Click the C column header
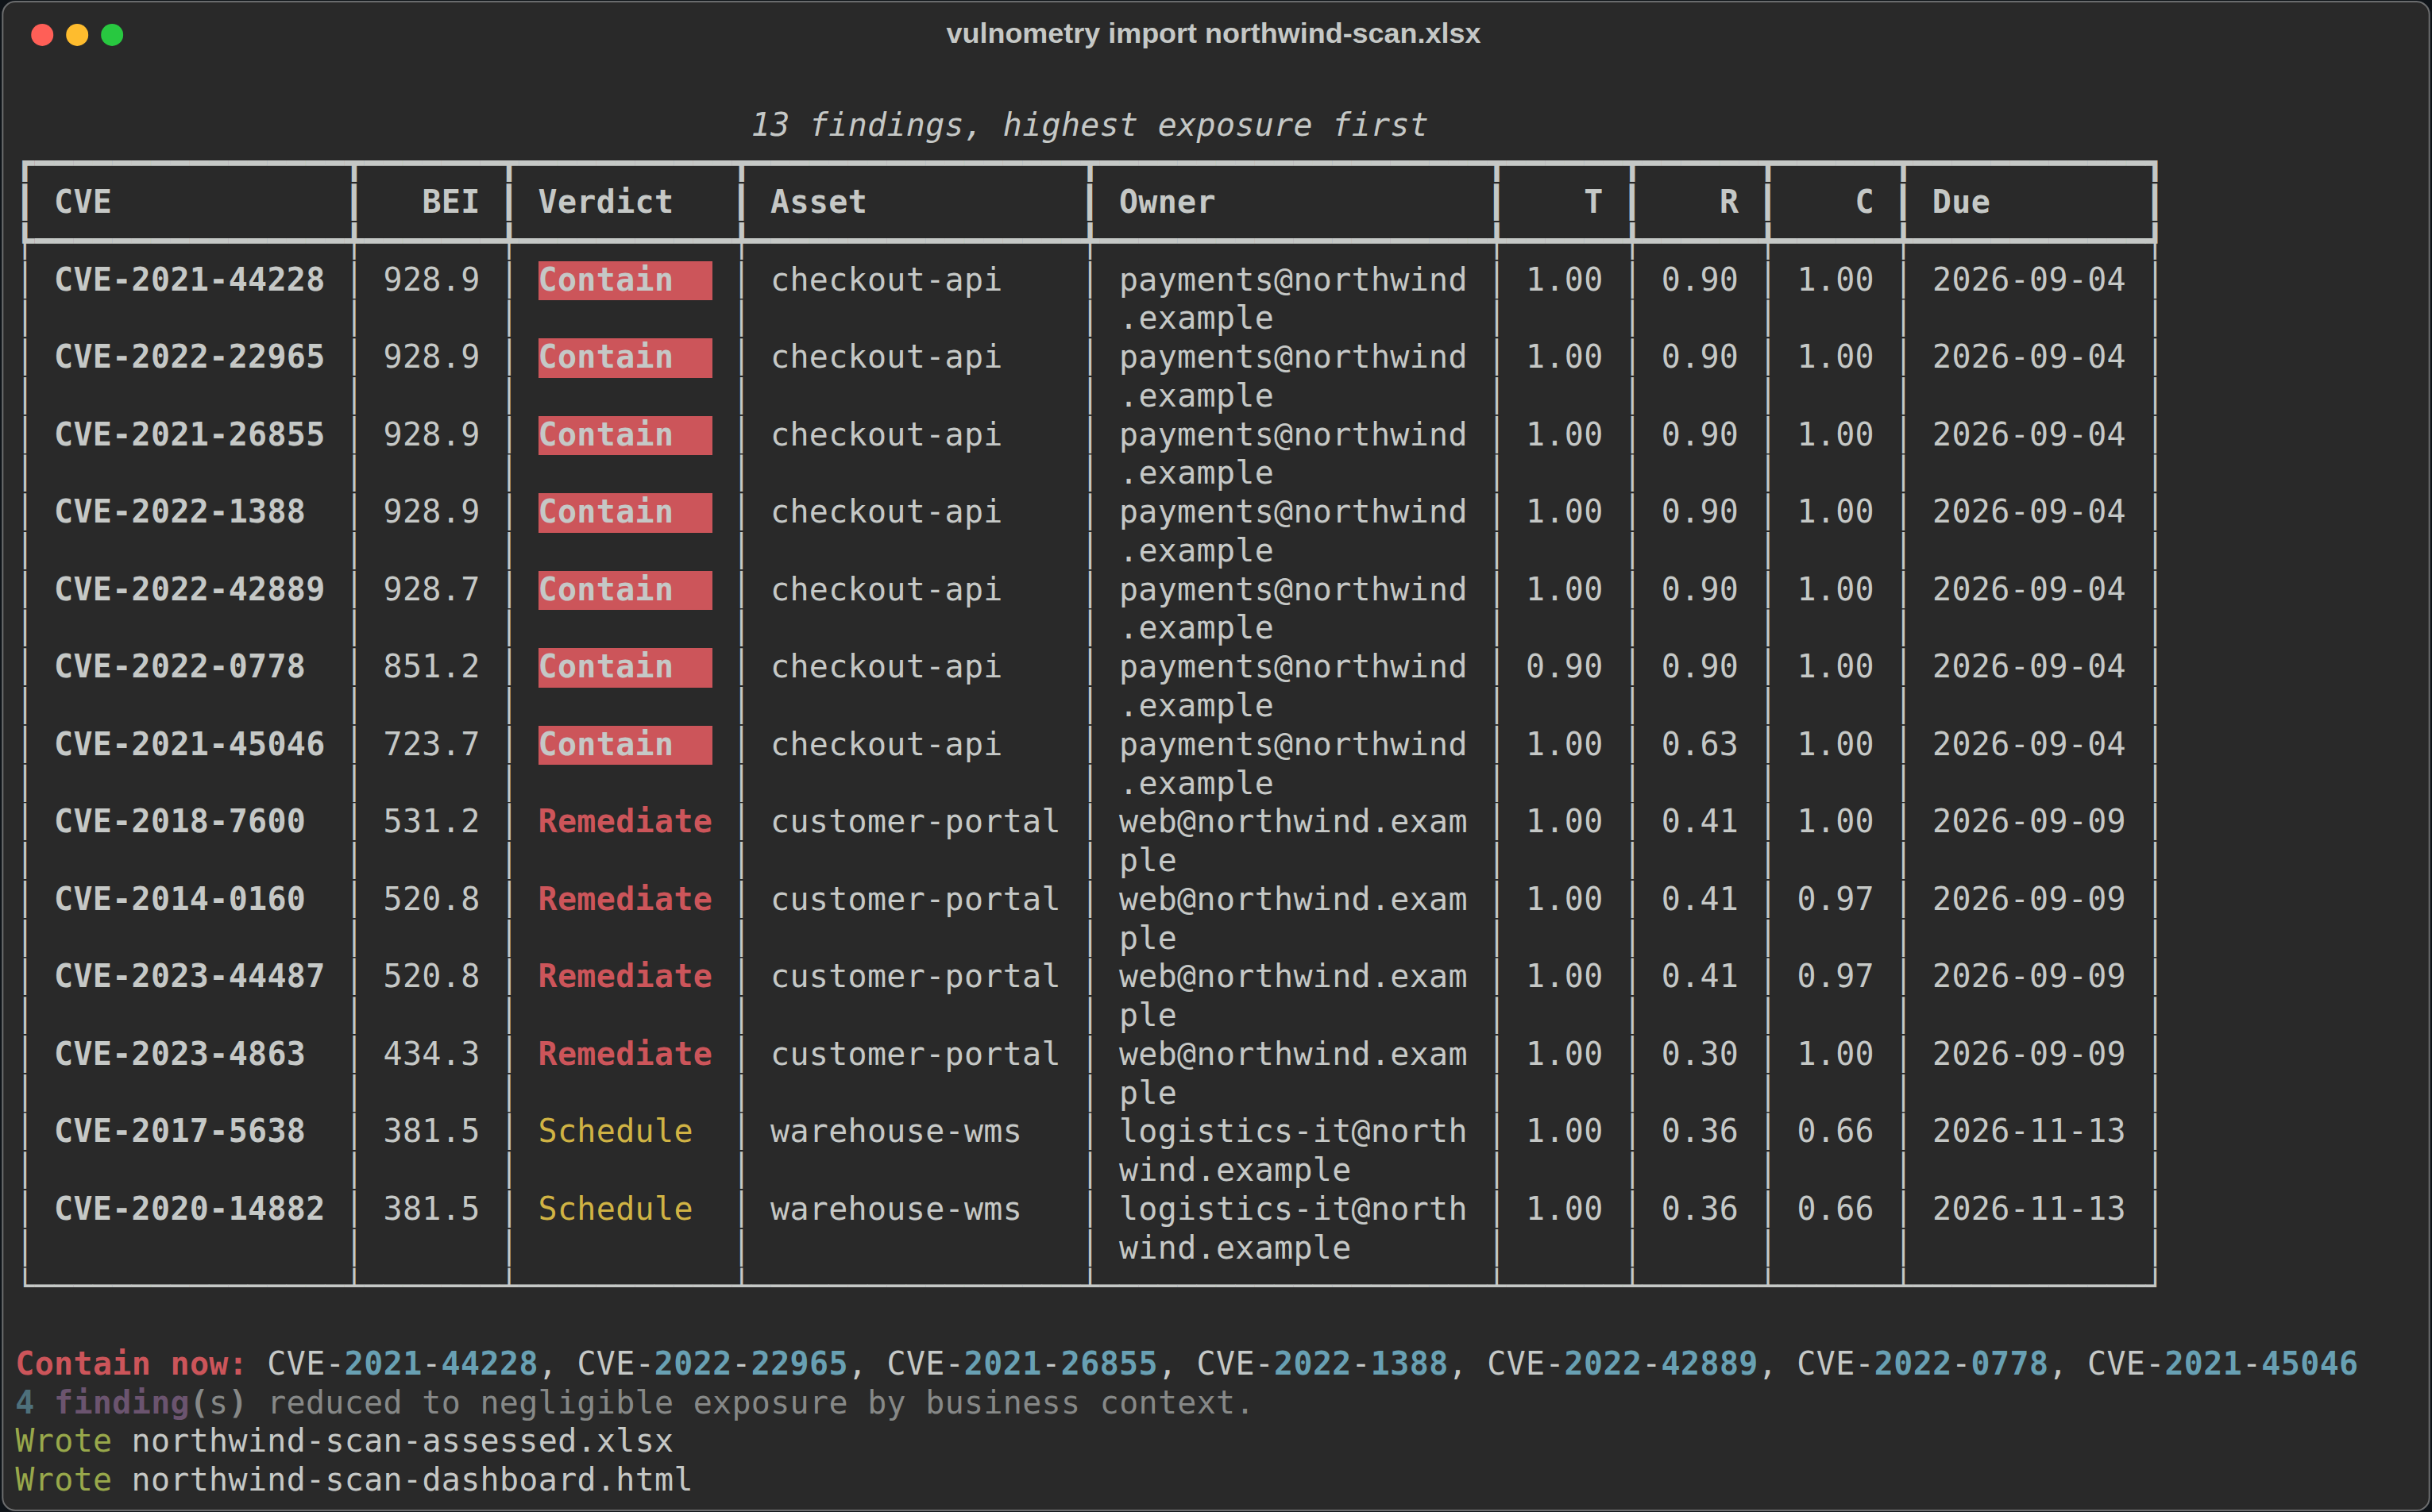The height and width of the screenshot is (1512, 2432). [x=1864, y=202]
